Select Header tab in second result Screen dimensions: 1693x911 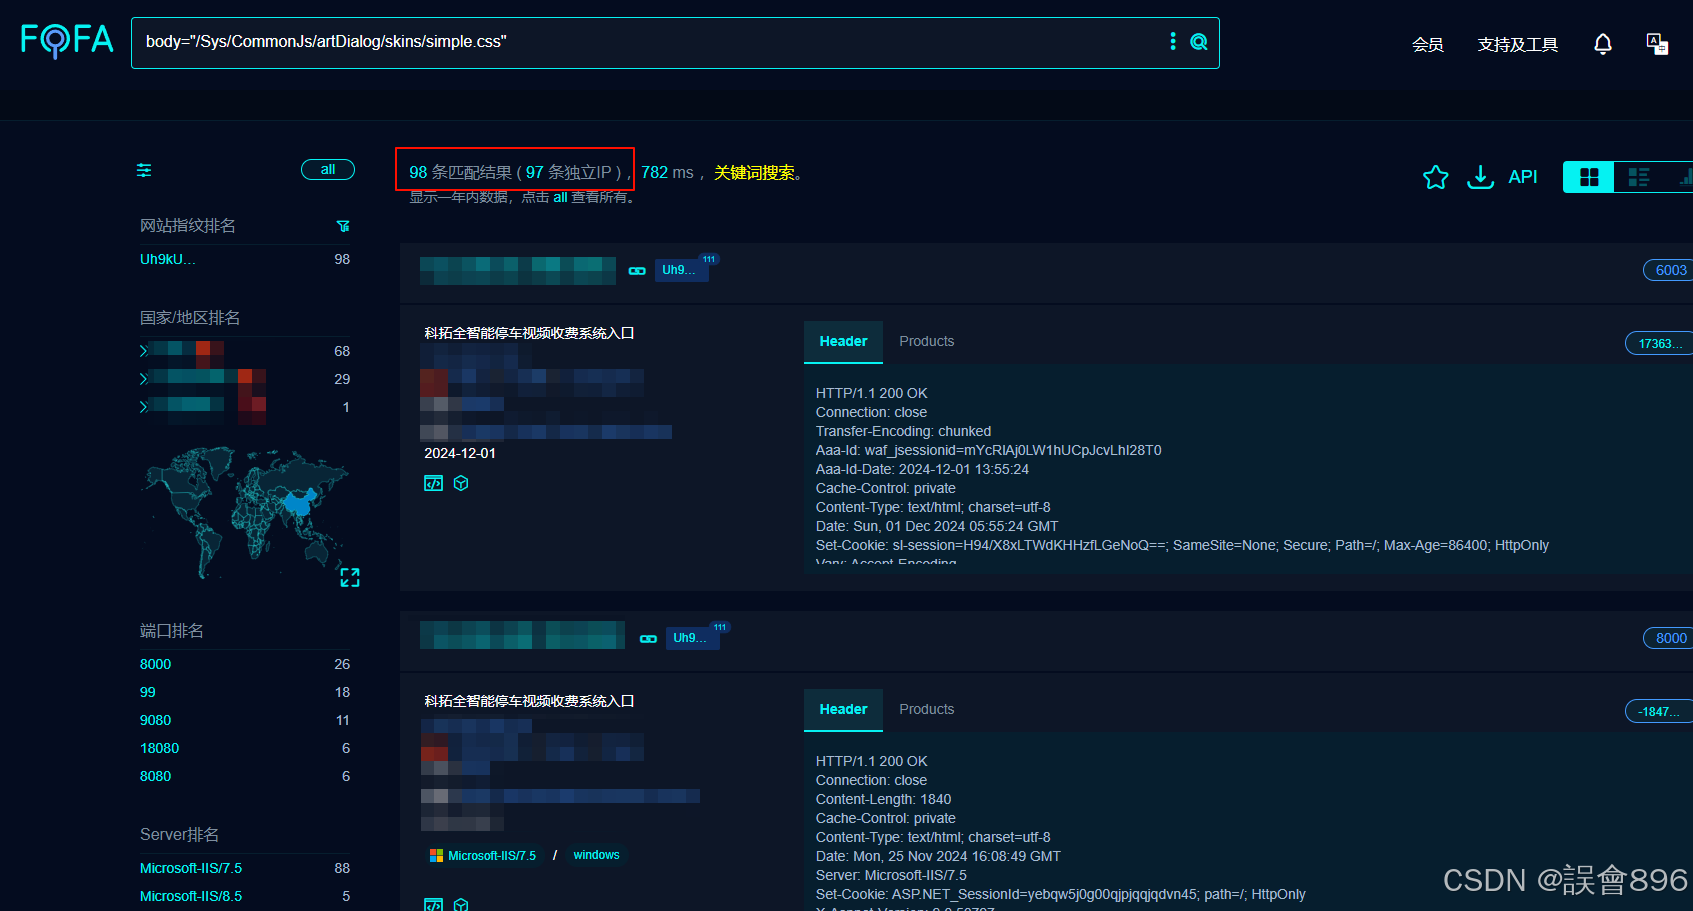pyautogui.click(x=843, y=710)
